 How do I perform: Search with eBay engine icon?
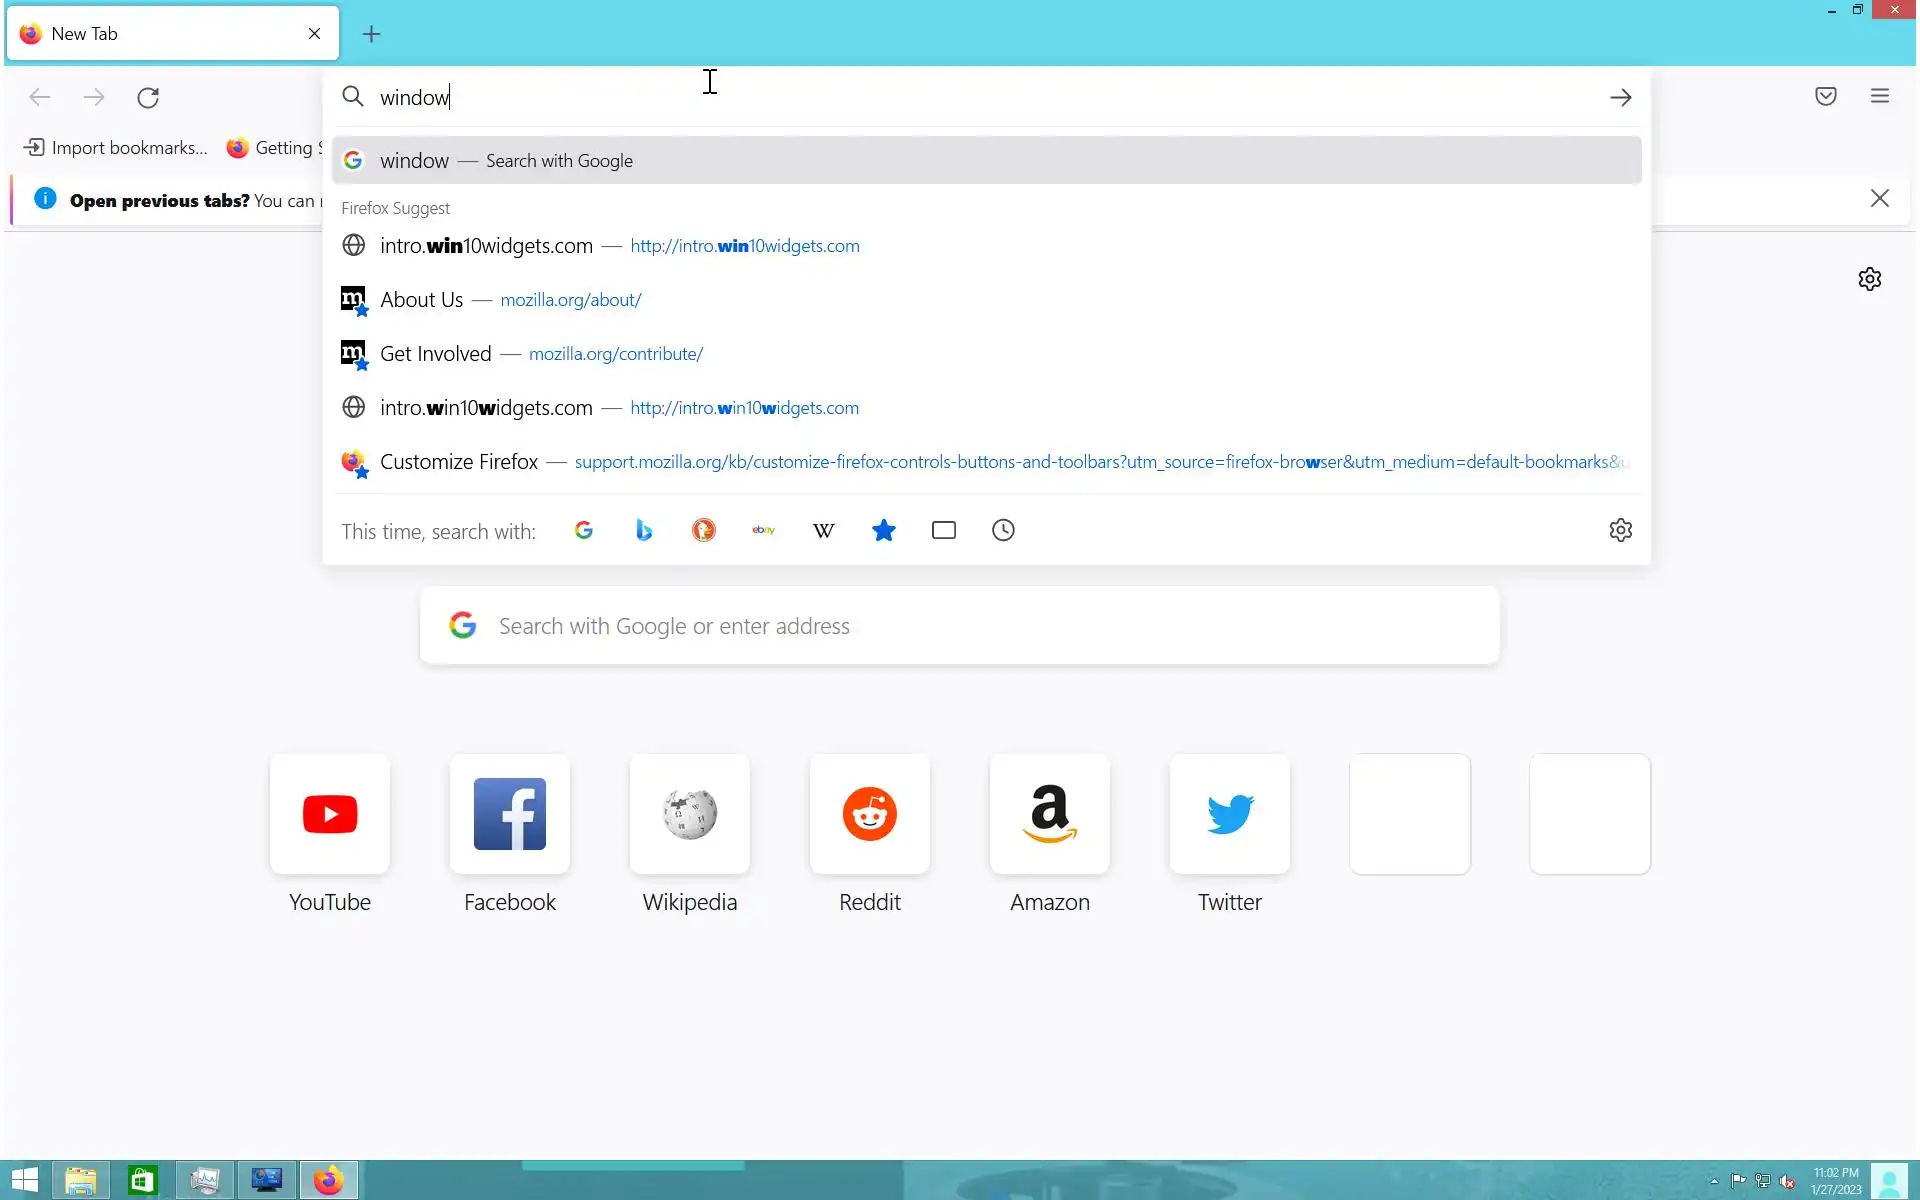[764, 530]
